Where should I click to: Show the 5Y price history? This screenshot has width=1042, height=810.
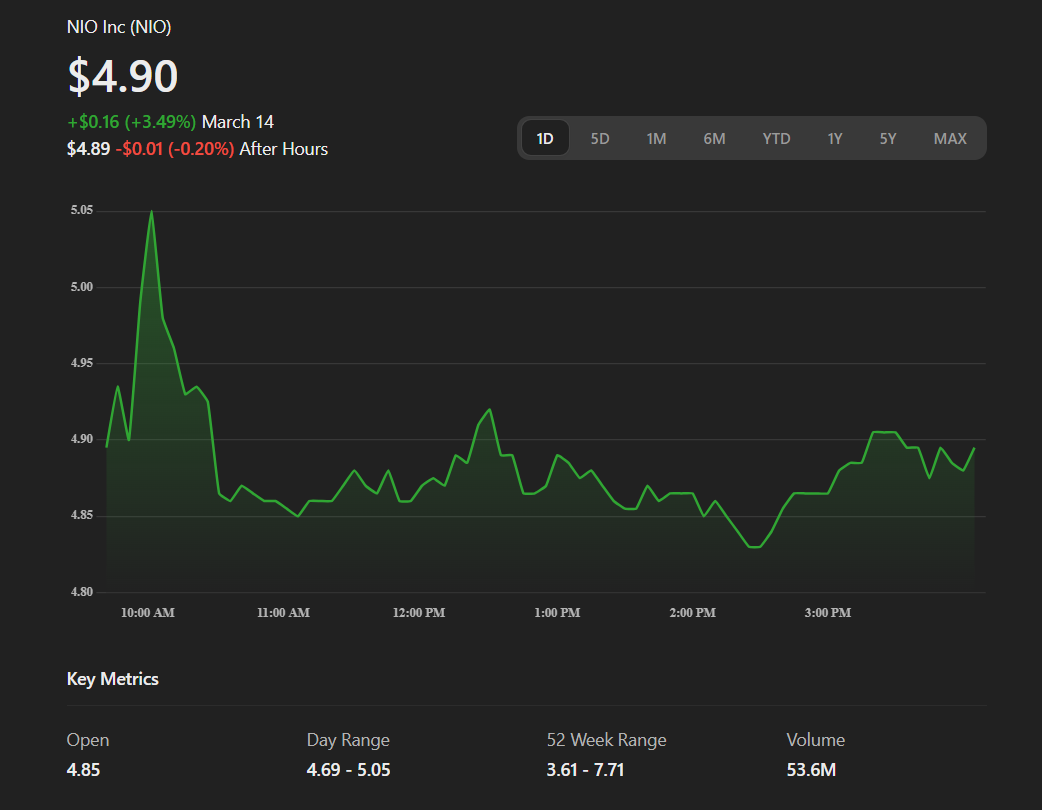pyautogui.click(x=888, y=138)
